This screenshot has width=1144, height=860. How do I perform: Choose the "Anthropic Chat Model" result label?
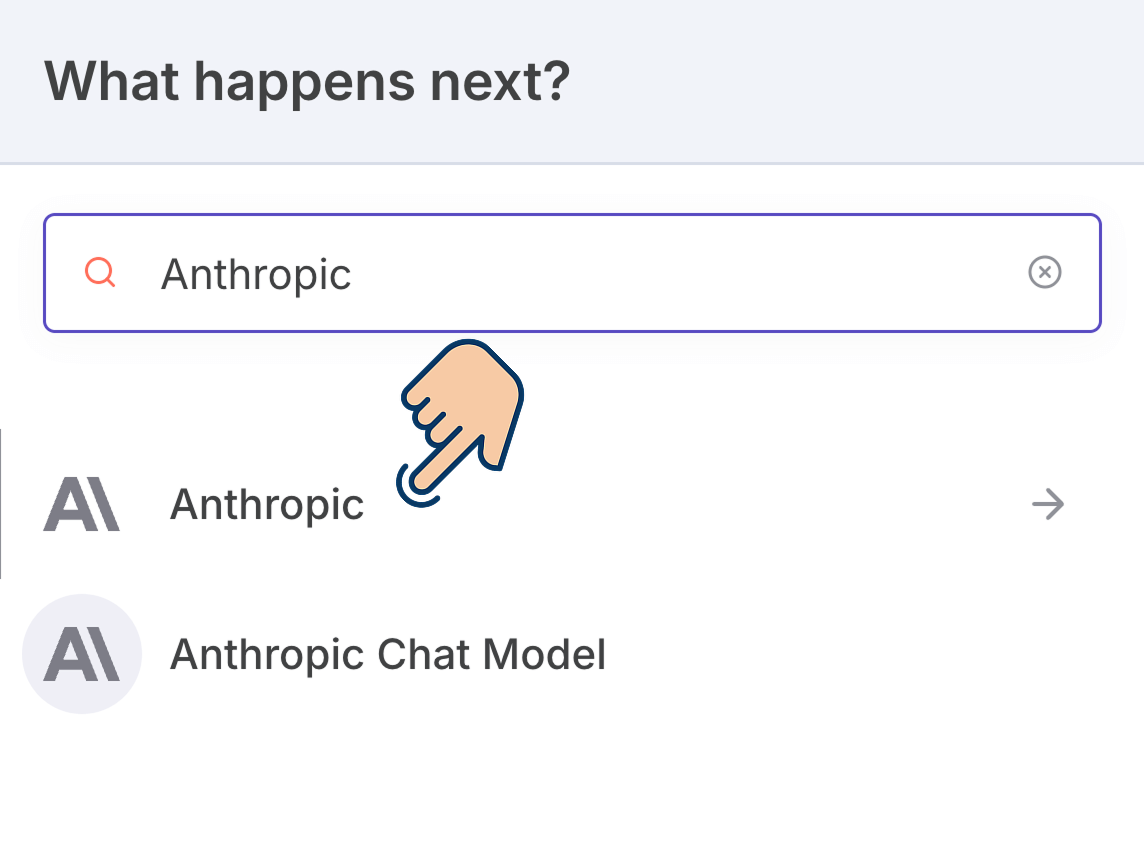[388, 654]
